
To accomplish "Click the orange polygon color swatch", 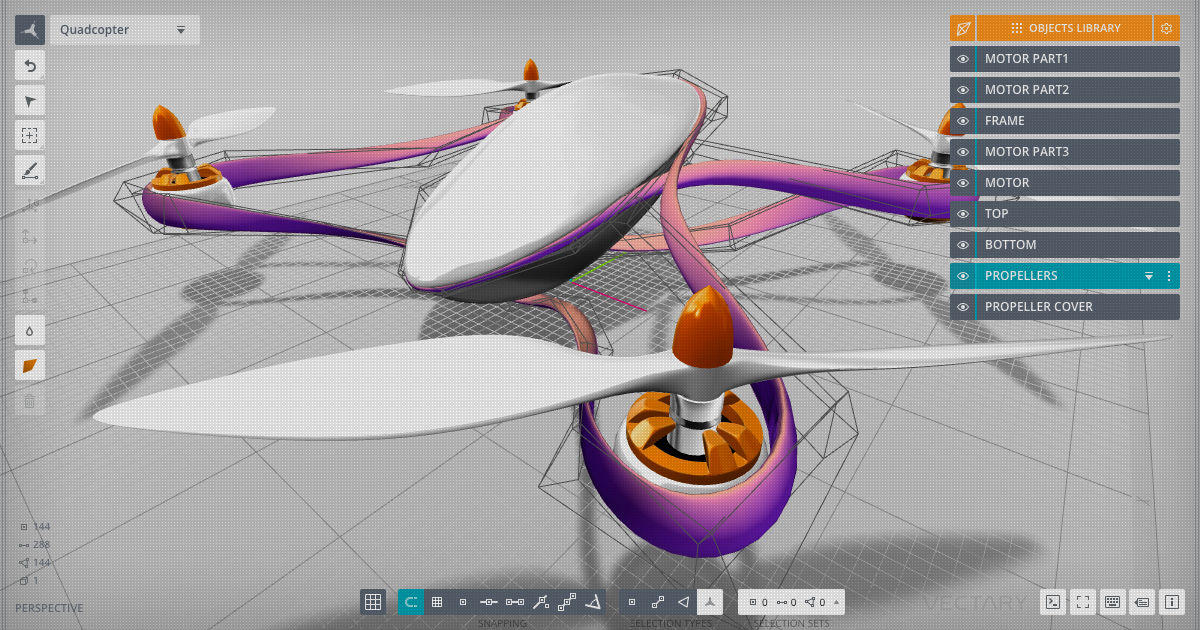I will click(x=30, y=365).
